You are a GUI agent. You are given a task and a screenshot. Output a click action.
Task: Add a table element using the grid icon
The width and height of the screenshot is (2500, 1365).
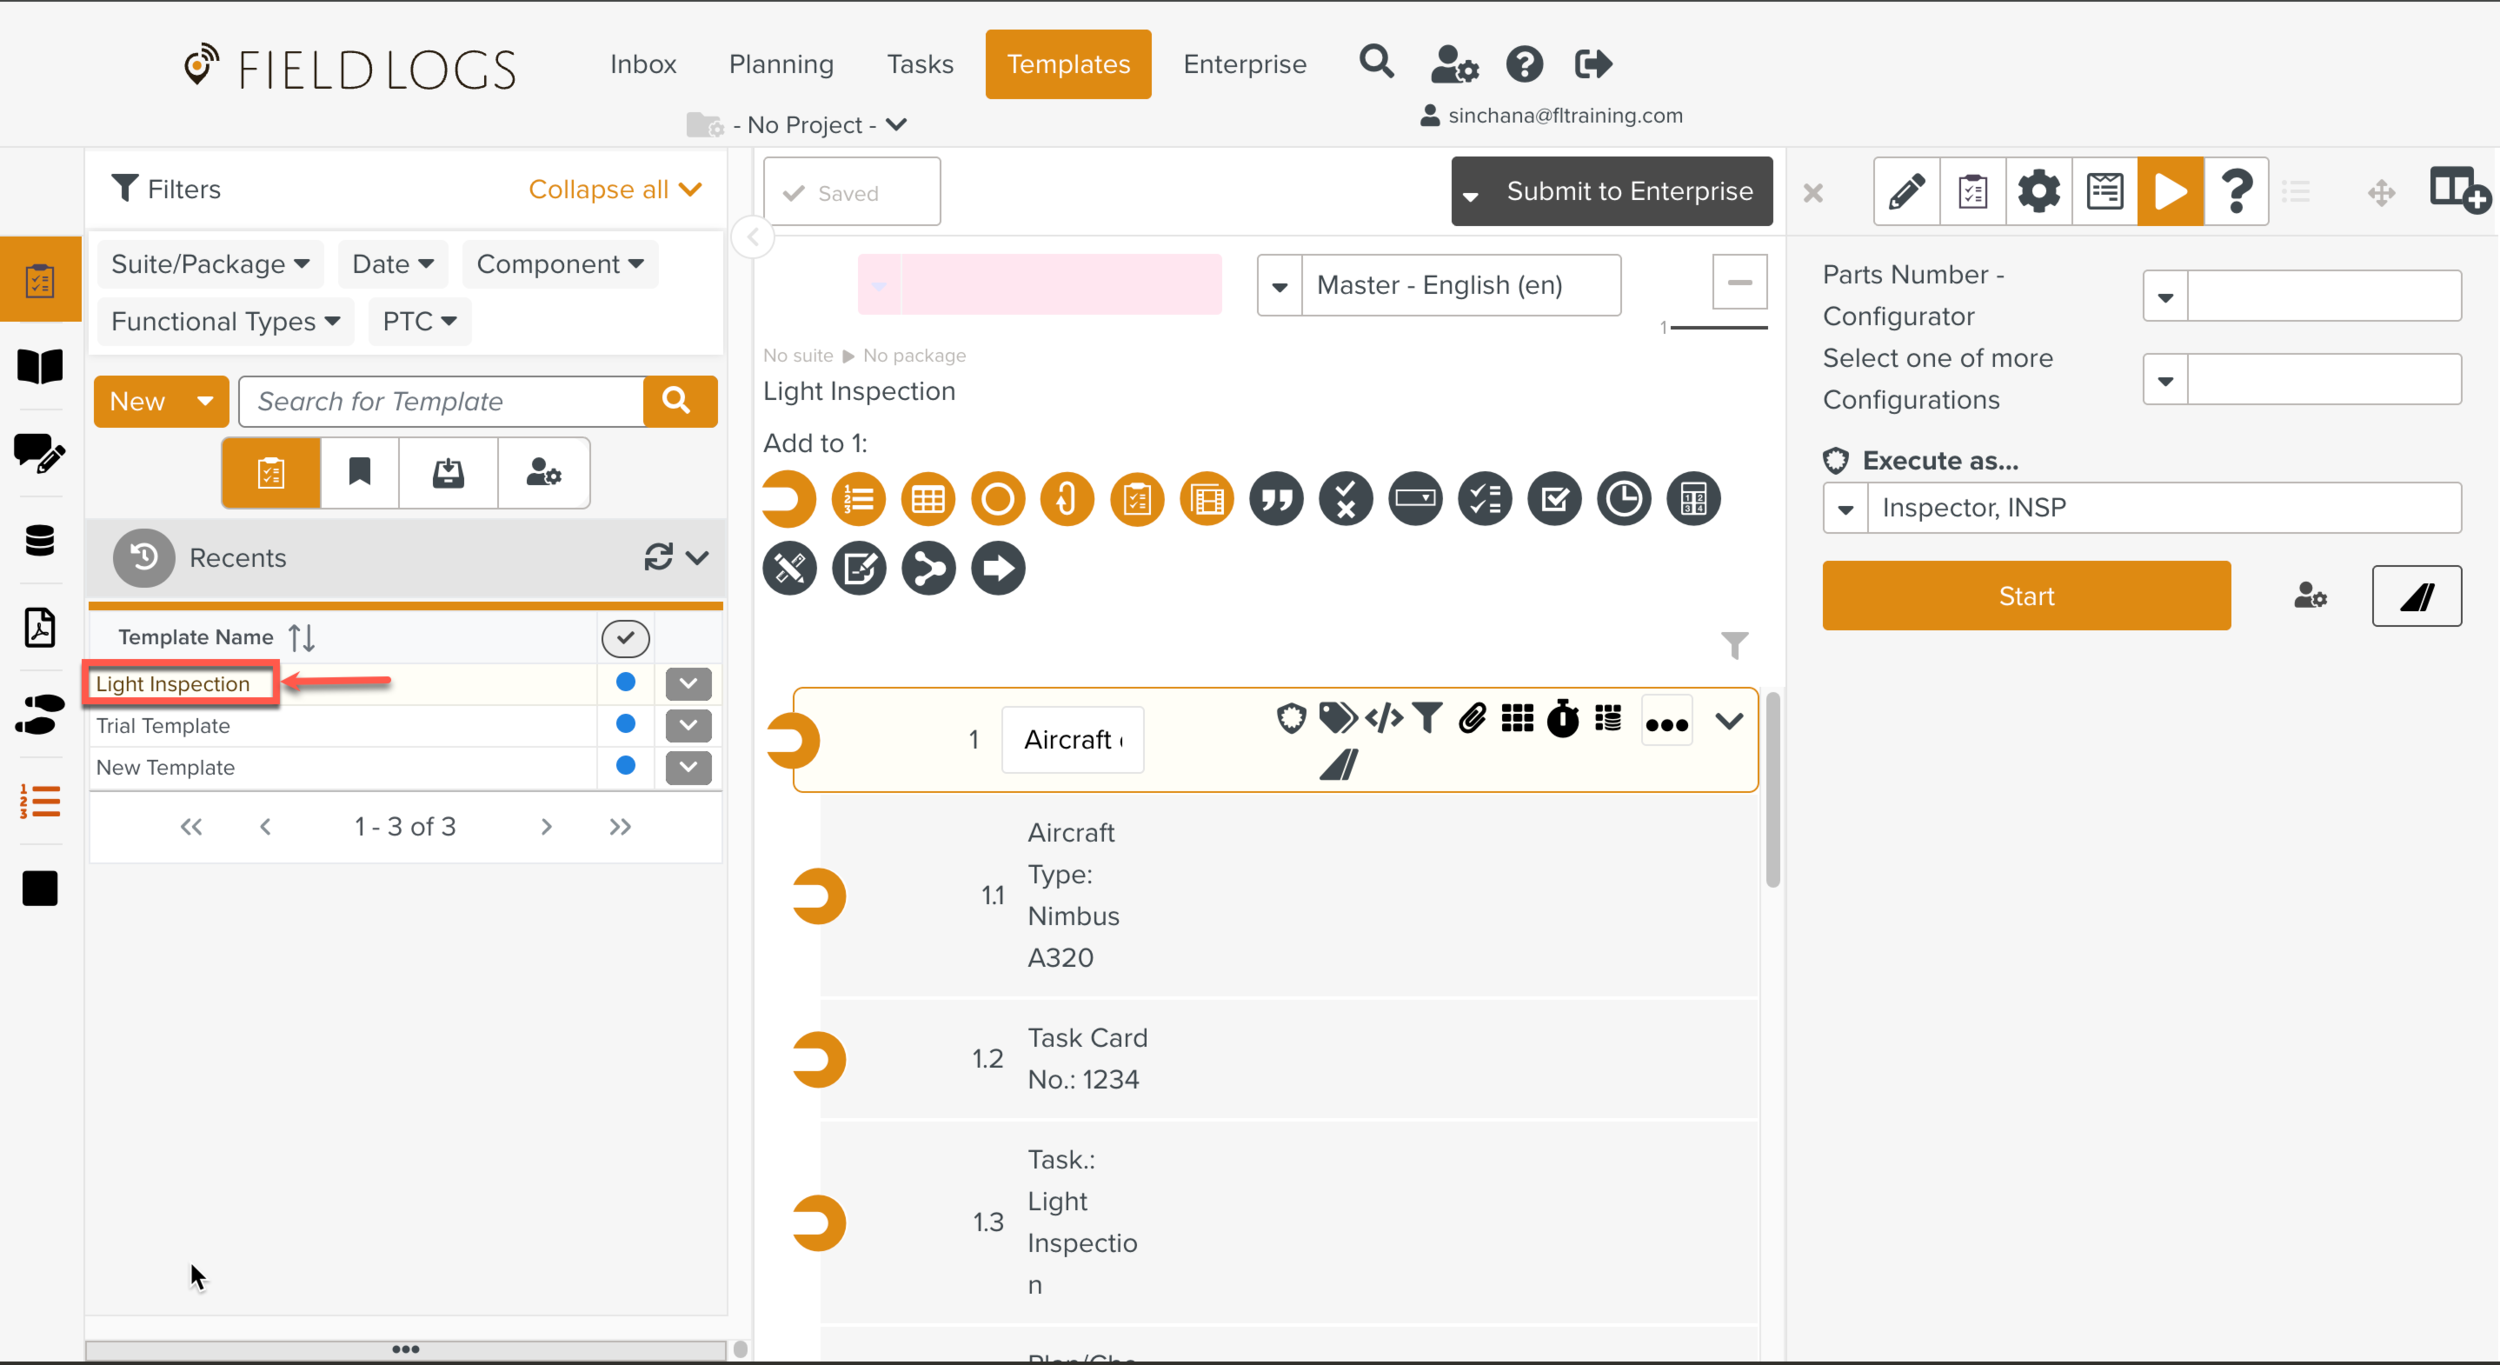[x=928, y=498]
